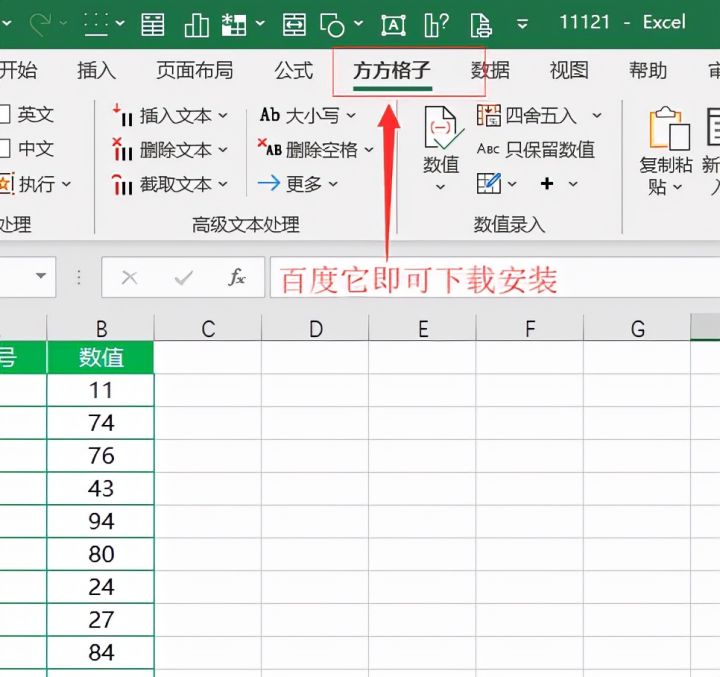Click the 复制粘贴 clipboard icon
The height and width of the screenshot is (677, 720).
click(x=669, y=129)
